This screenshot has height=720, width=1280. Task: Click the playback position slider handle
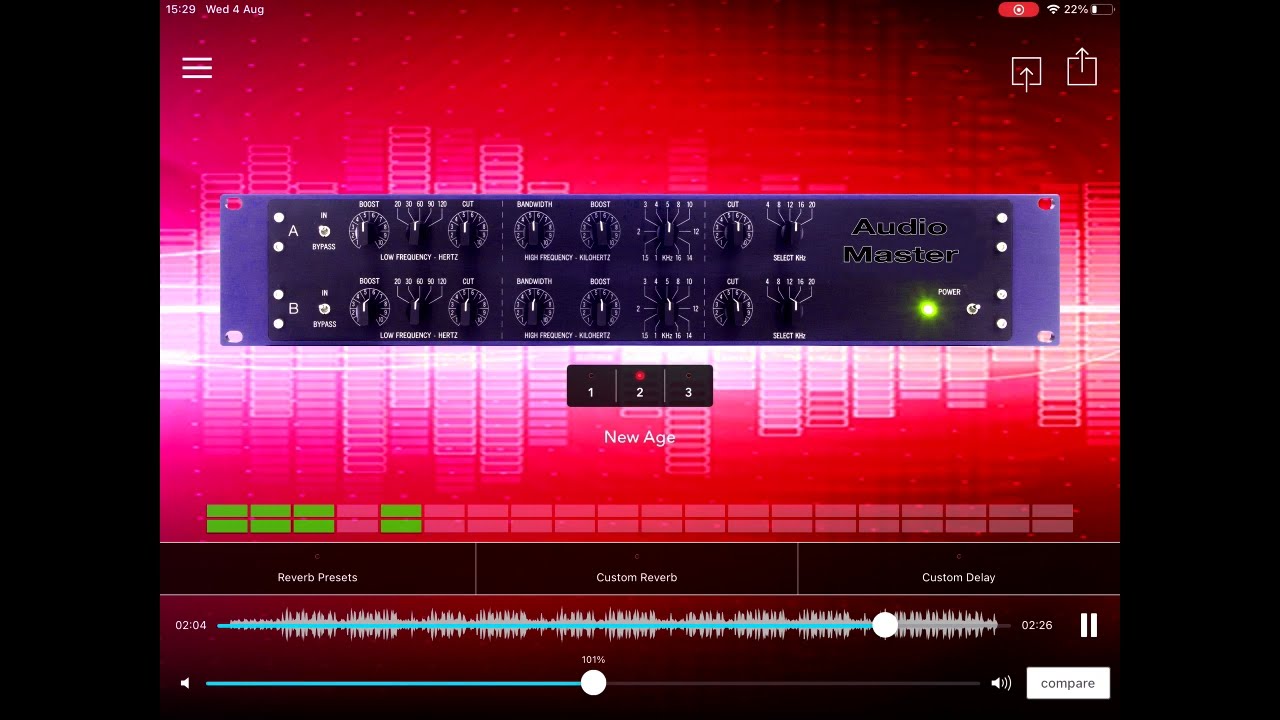885,625
